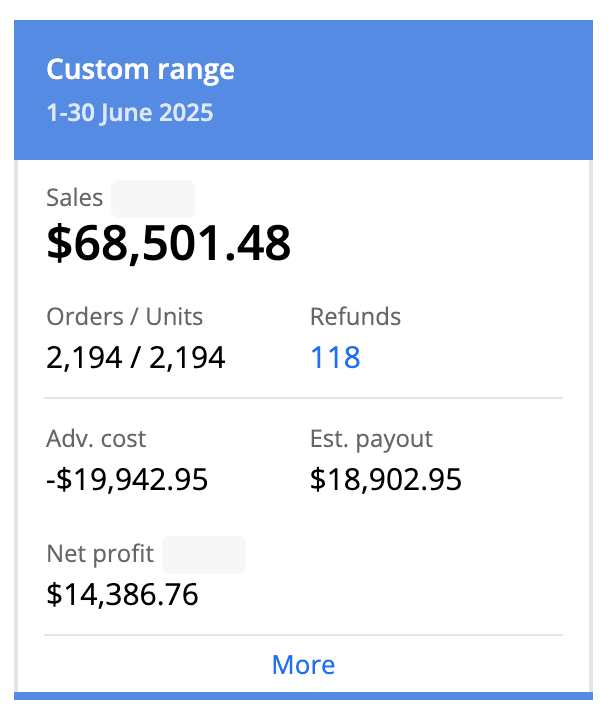The width and height of the screenshot is (612, 722).
Task: Click the 118 refunds link
Action: (x=335, y=357)
